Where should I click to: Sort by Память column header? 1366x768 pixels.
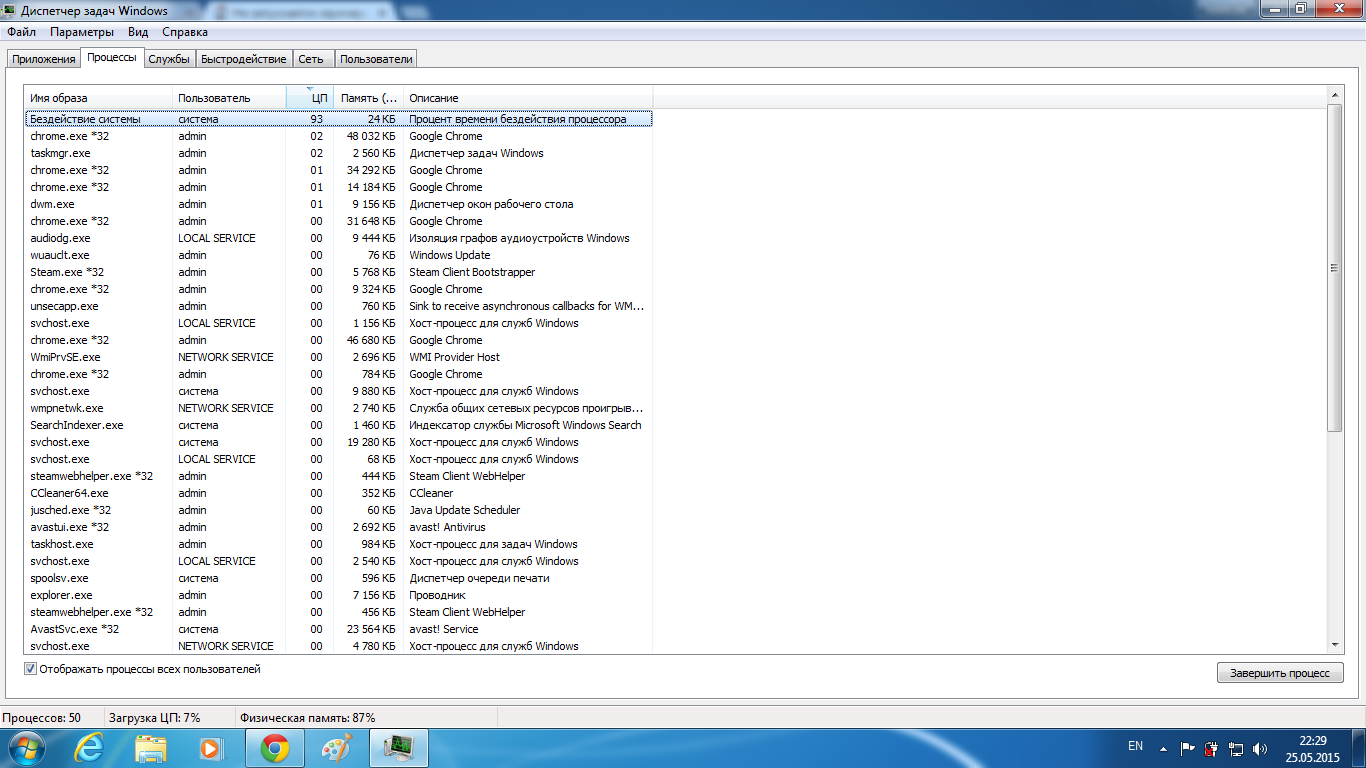pyautogui.click(x=369, y=98)
